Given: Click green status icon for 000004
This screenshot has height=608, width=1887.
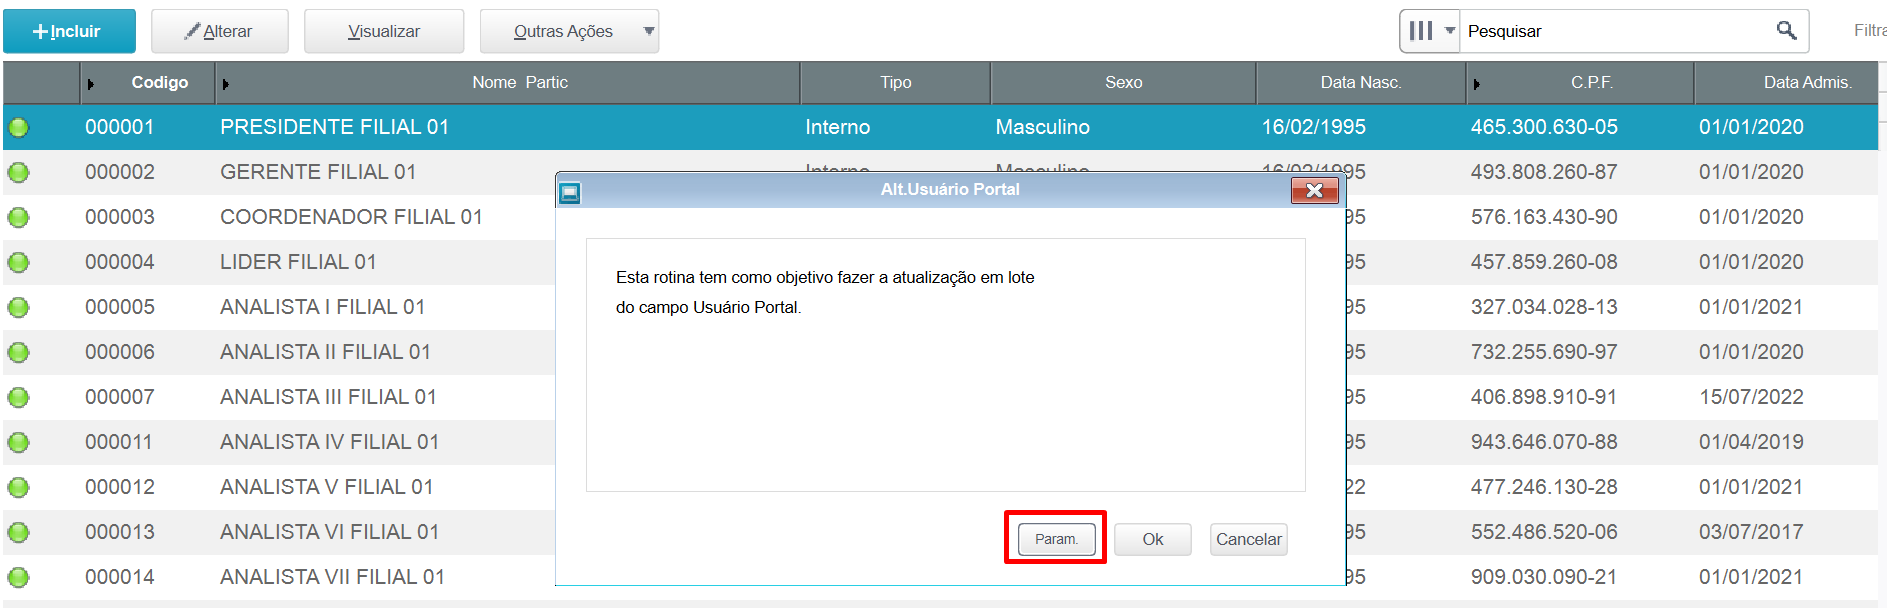Looking at the screenshot, I should [x=19, y=262].
